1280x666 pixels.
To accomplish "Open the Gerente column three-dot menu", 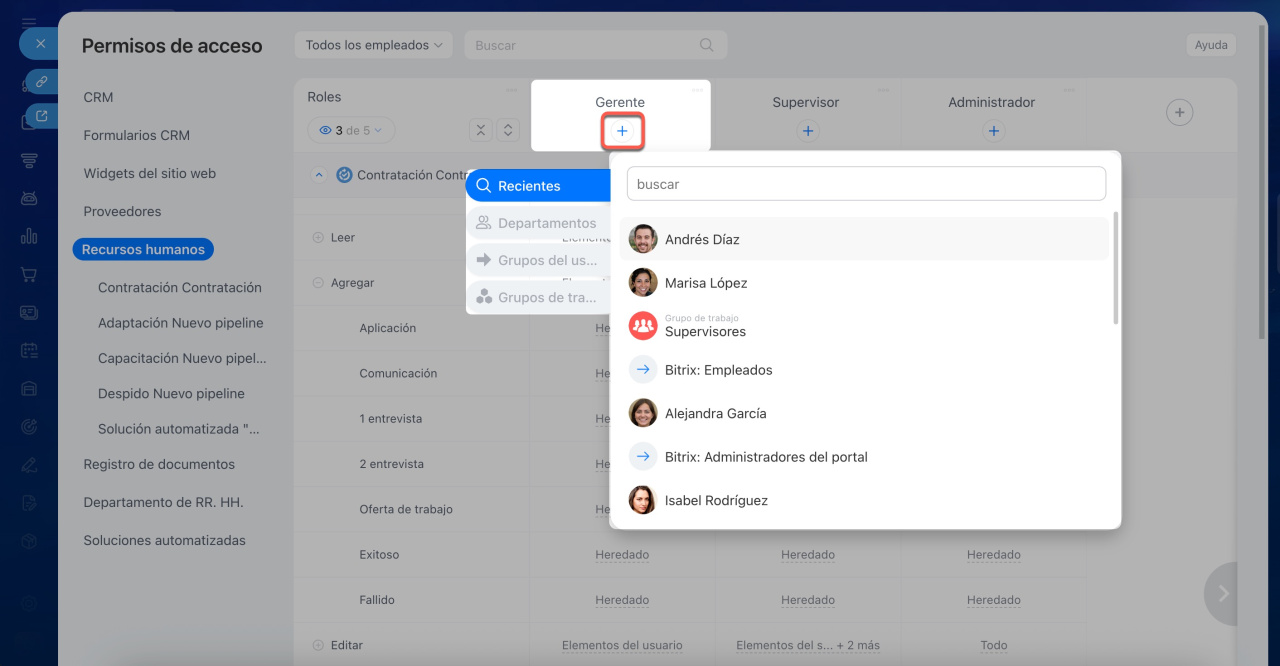I will pyautogui.click(x=697, y=90).
